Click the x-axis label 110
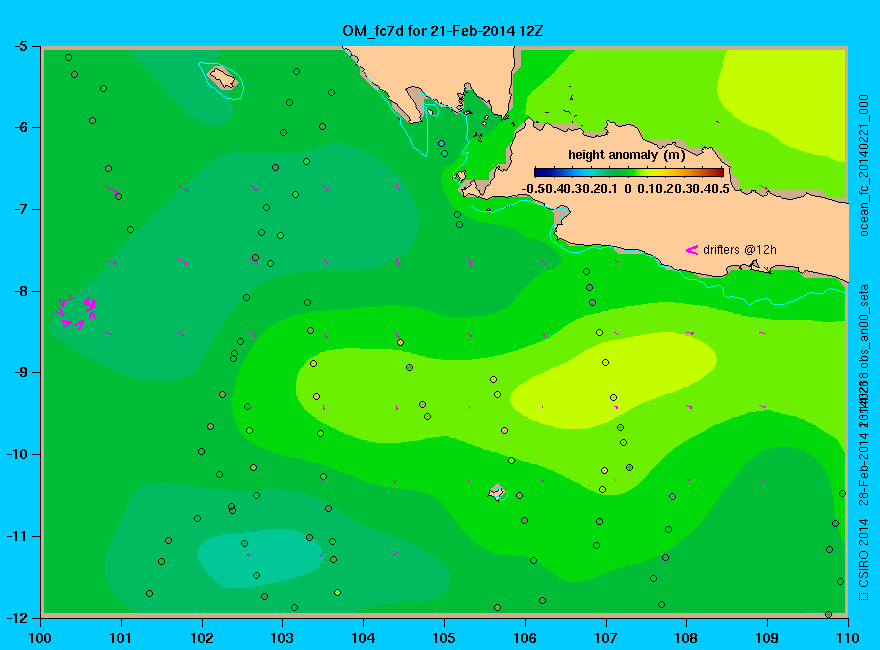The height and width of the screenshot is (650, 880). pyautogui.click(x=847, y=638)
